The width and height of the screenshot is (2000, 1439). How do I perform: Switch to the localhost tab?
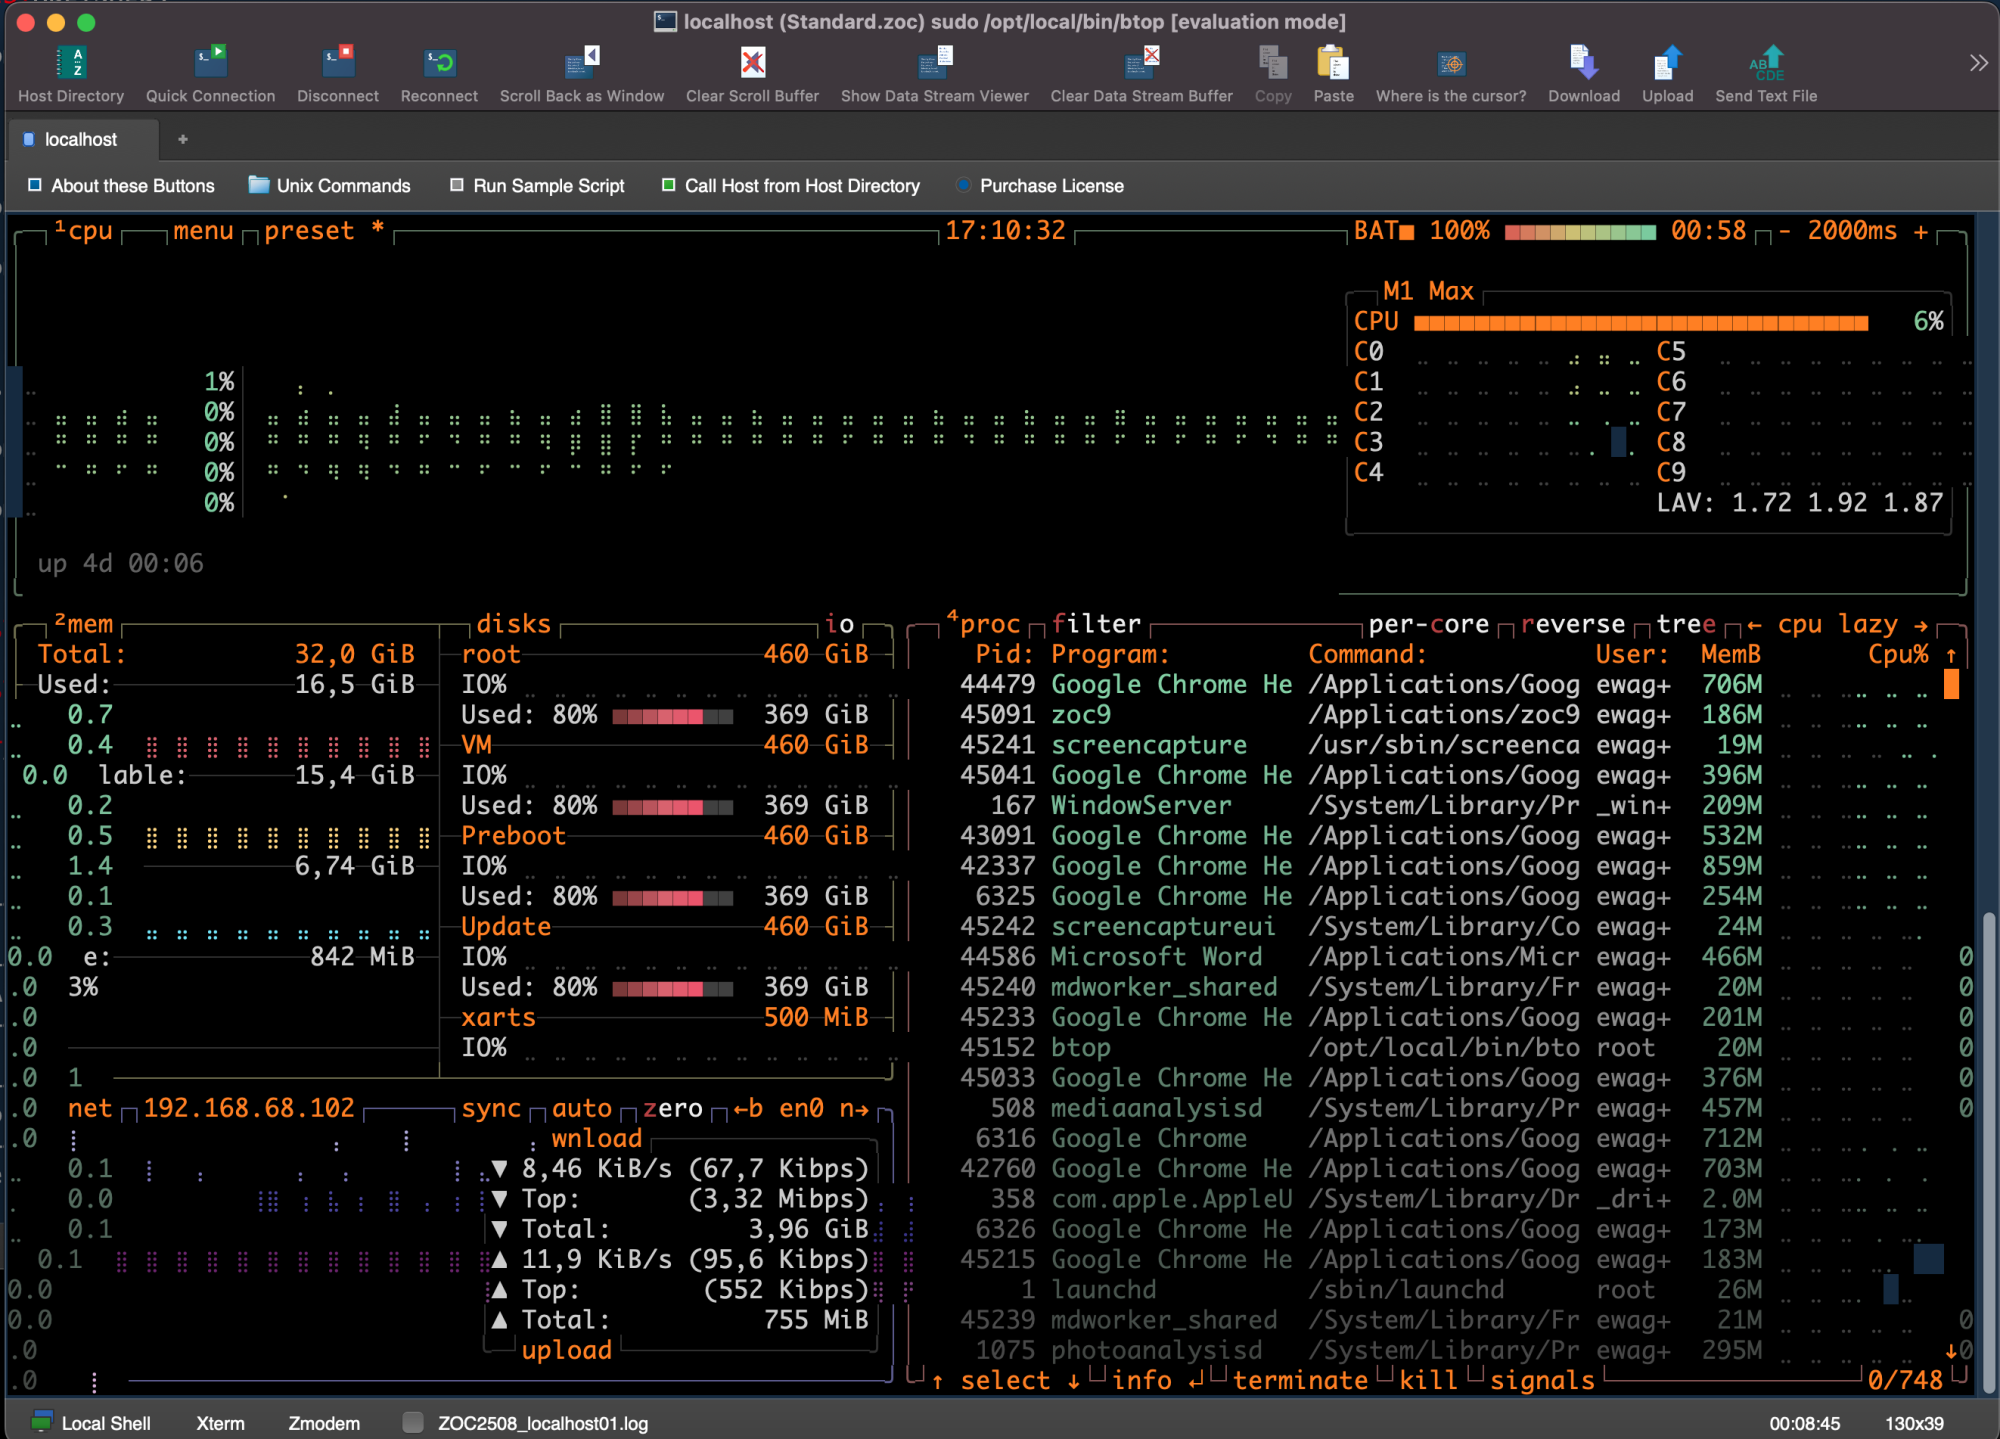point(82,140)
